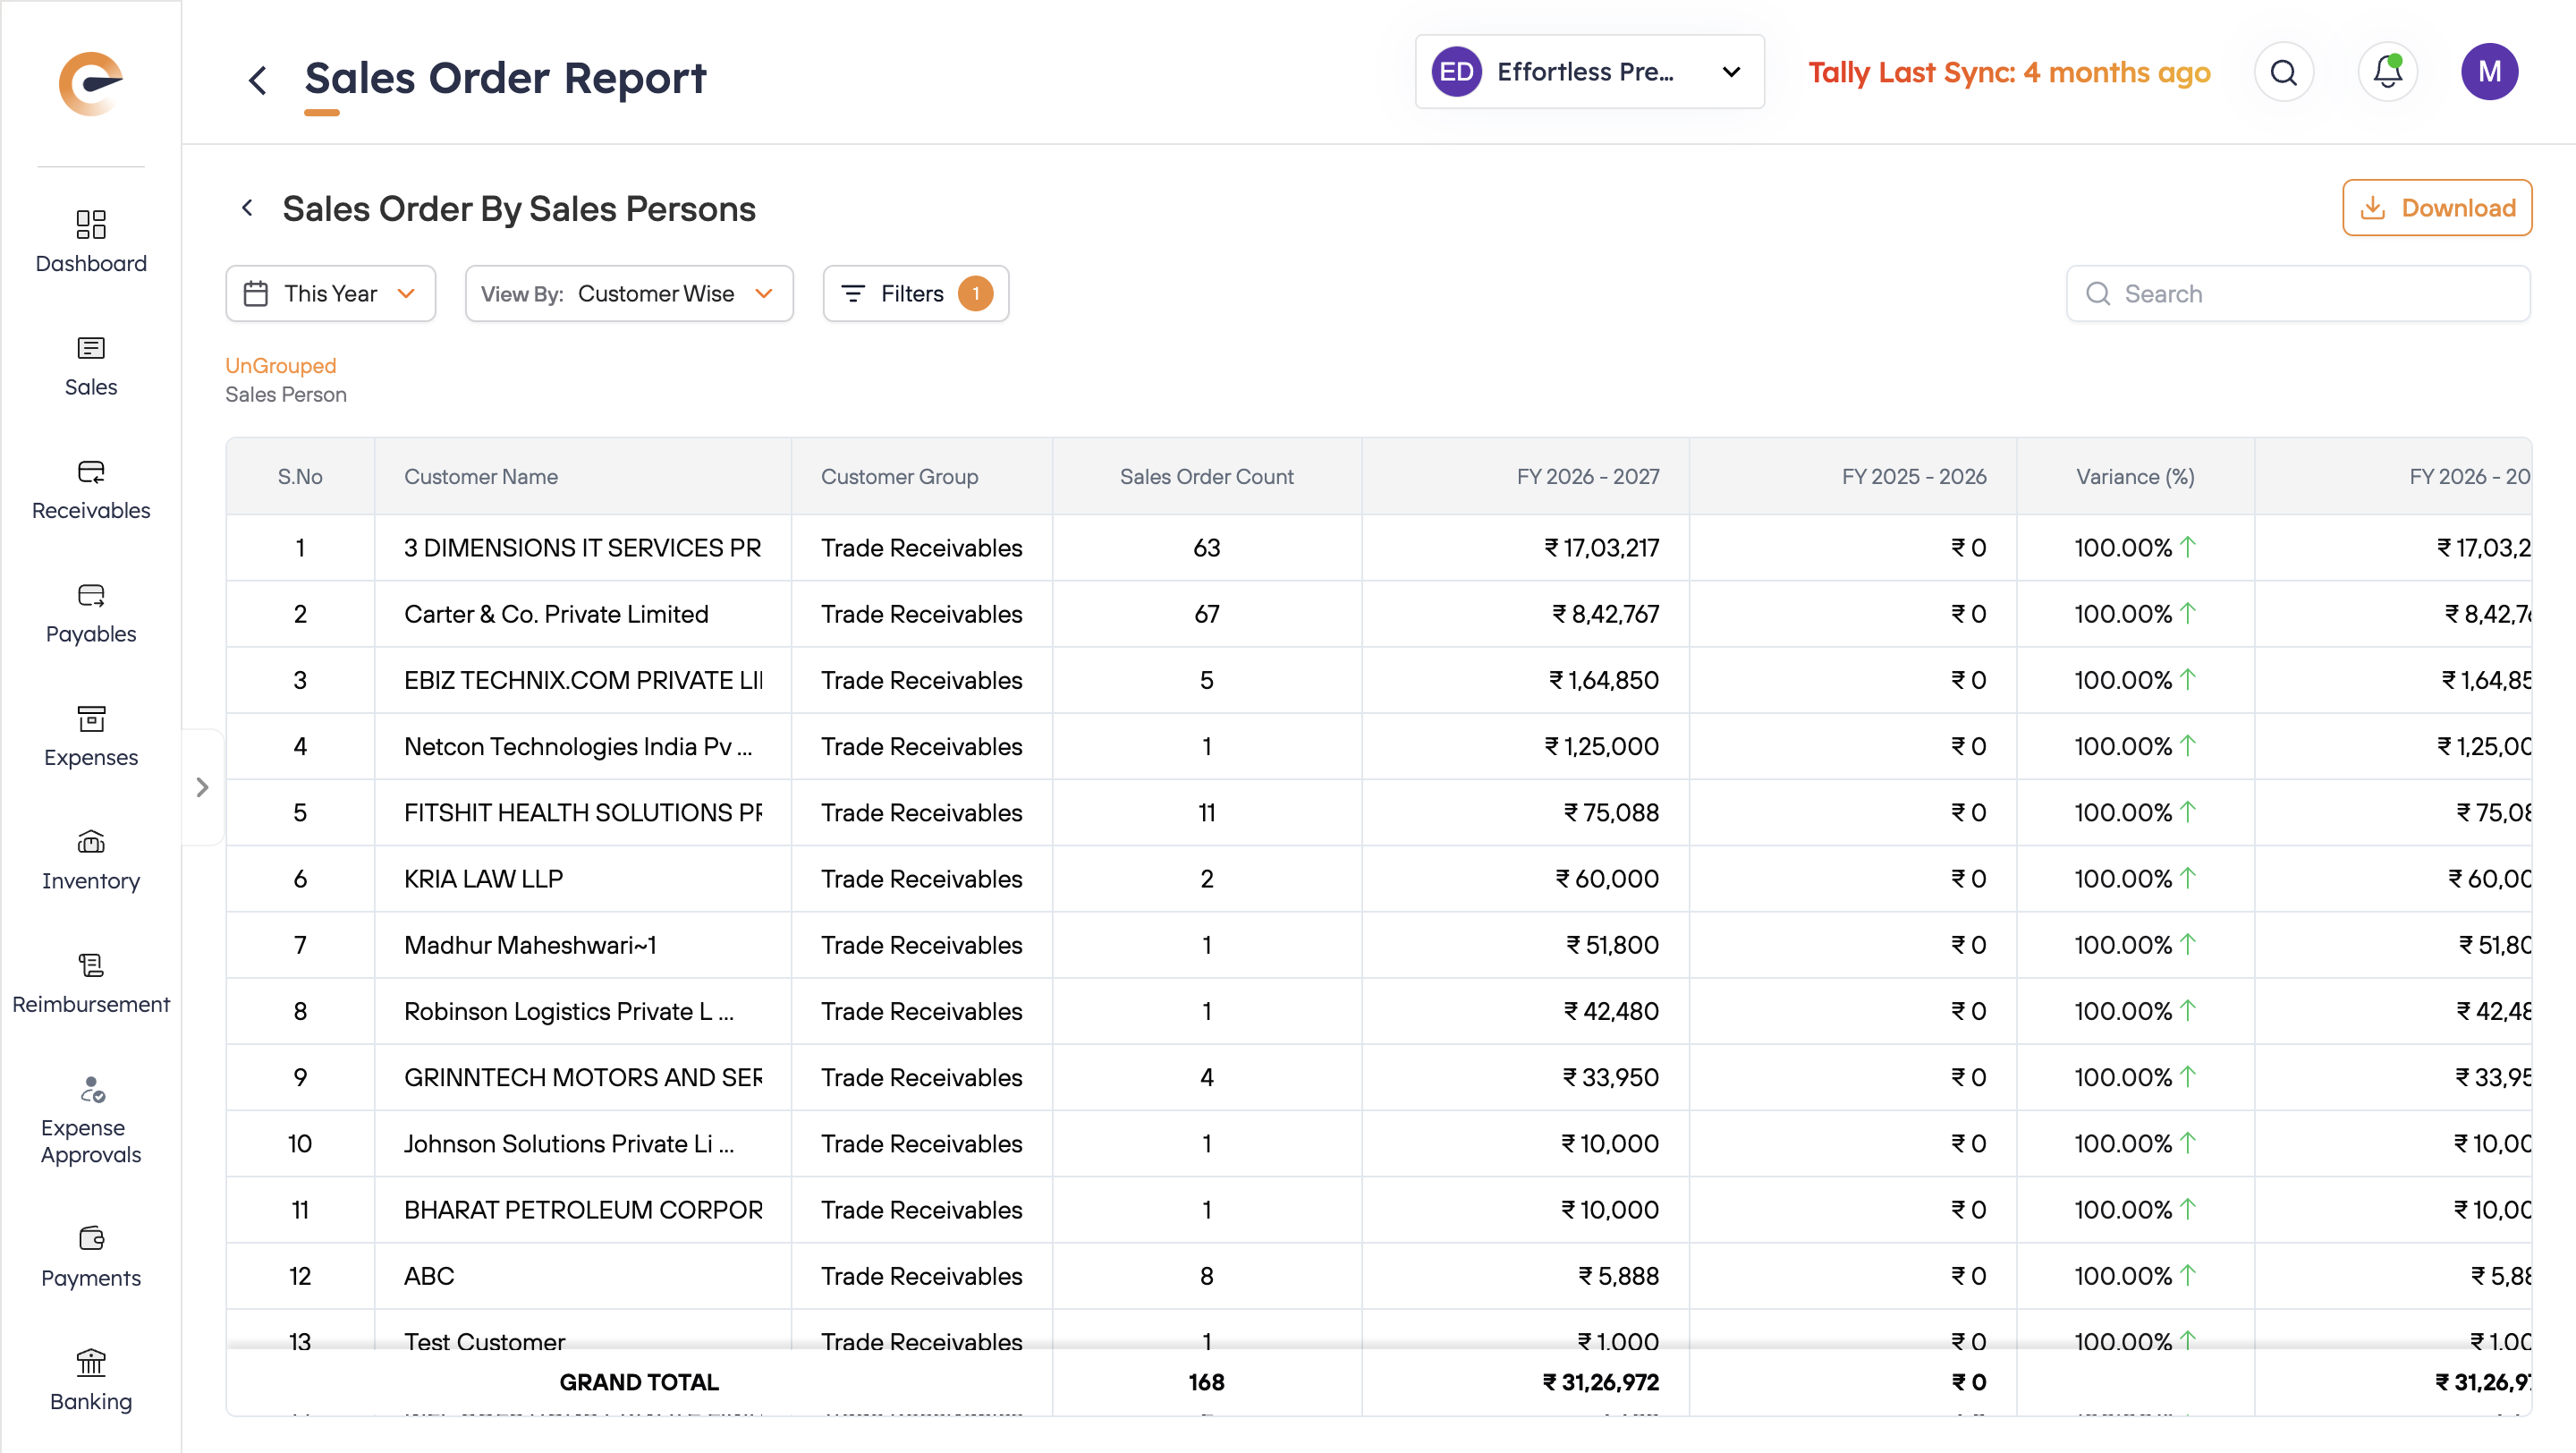Click the table Search input field
Screen dimensions: 2576x1453
2300,294
